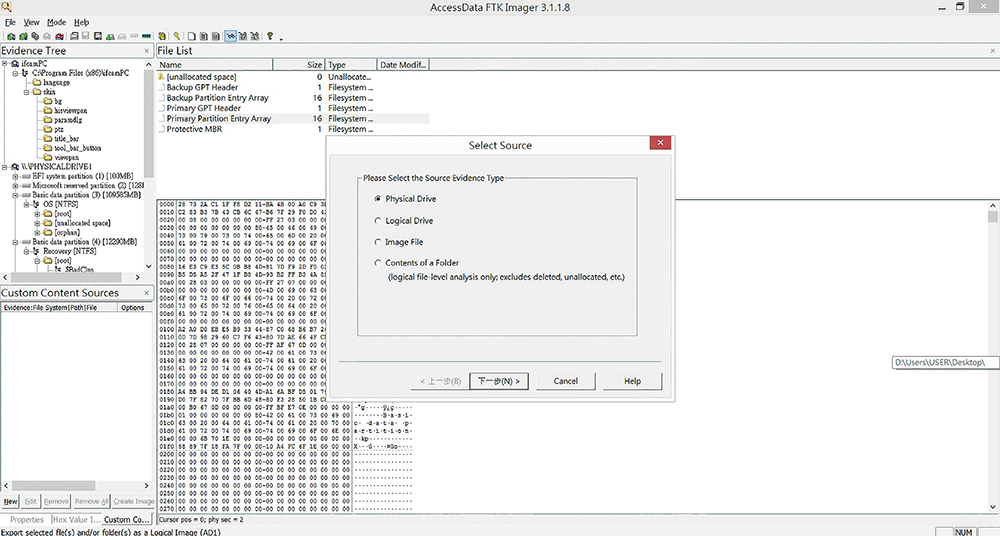Select the Physical Drive radio button
Screen dimensions: 1000x536
[378, 198]
